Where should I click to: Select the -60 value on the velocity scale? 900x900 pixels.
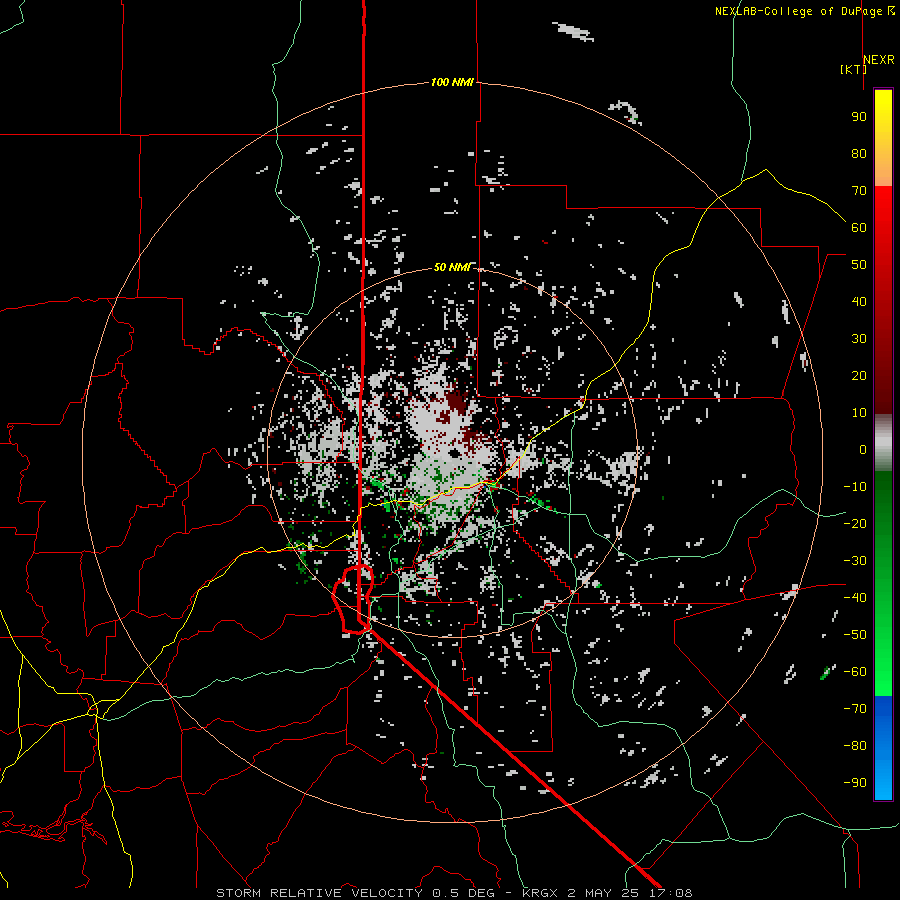pos(855,672)
